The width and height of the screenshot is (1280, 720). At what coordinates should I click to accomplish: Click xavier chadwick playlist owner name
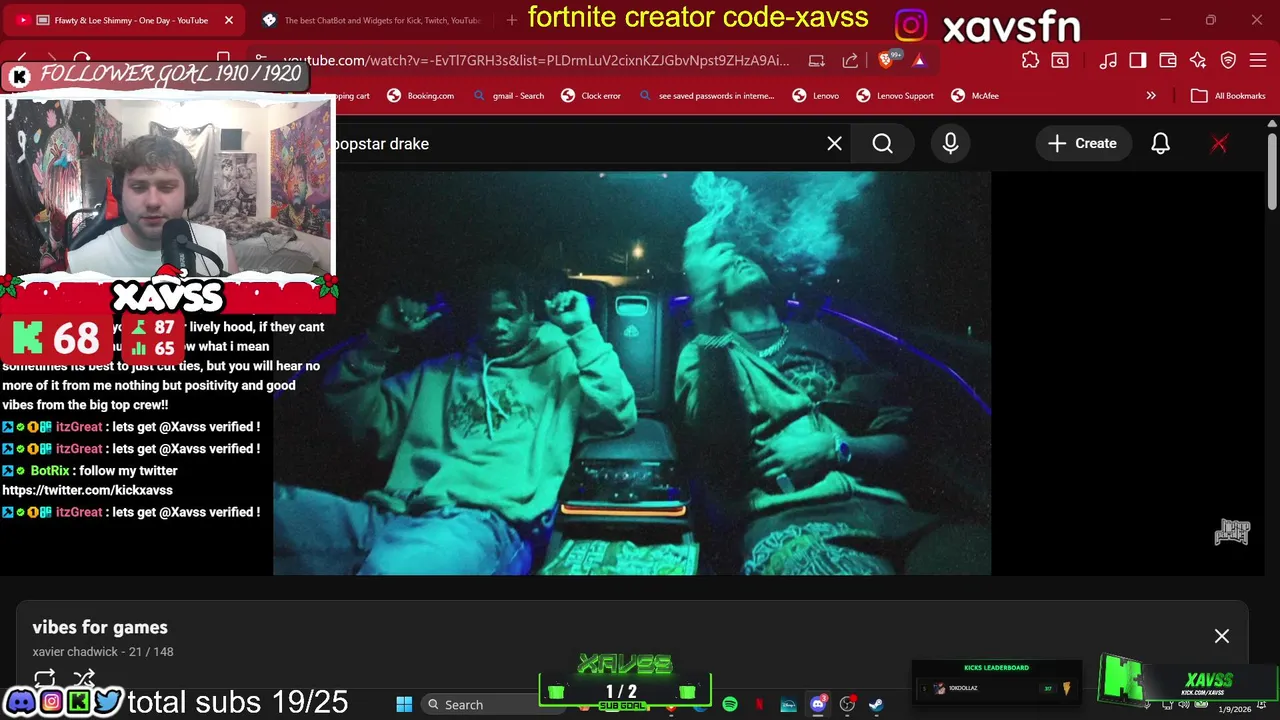(x=77, y=652)
